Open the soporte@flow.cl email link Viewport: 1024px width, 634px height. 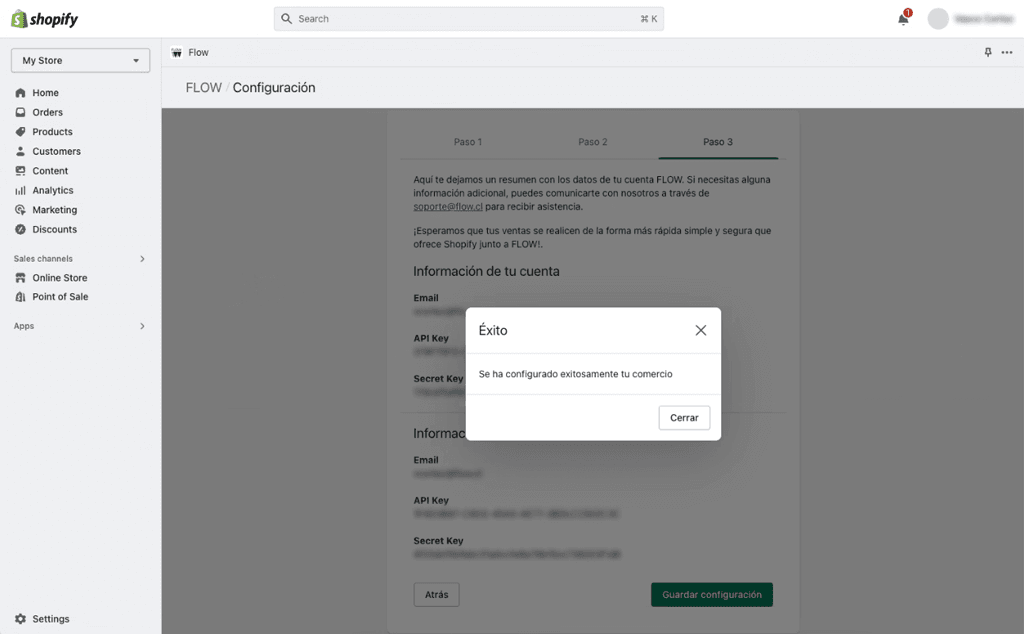(448, 207)
